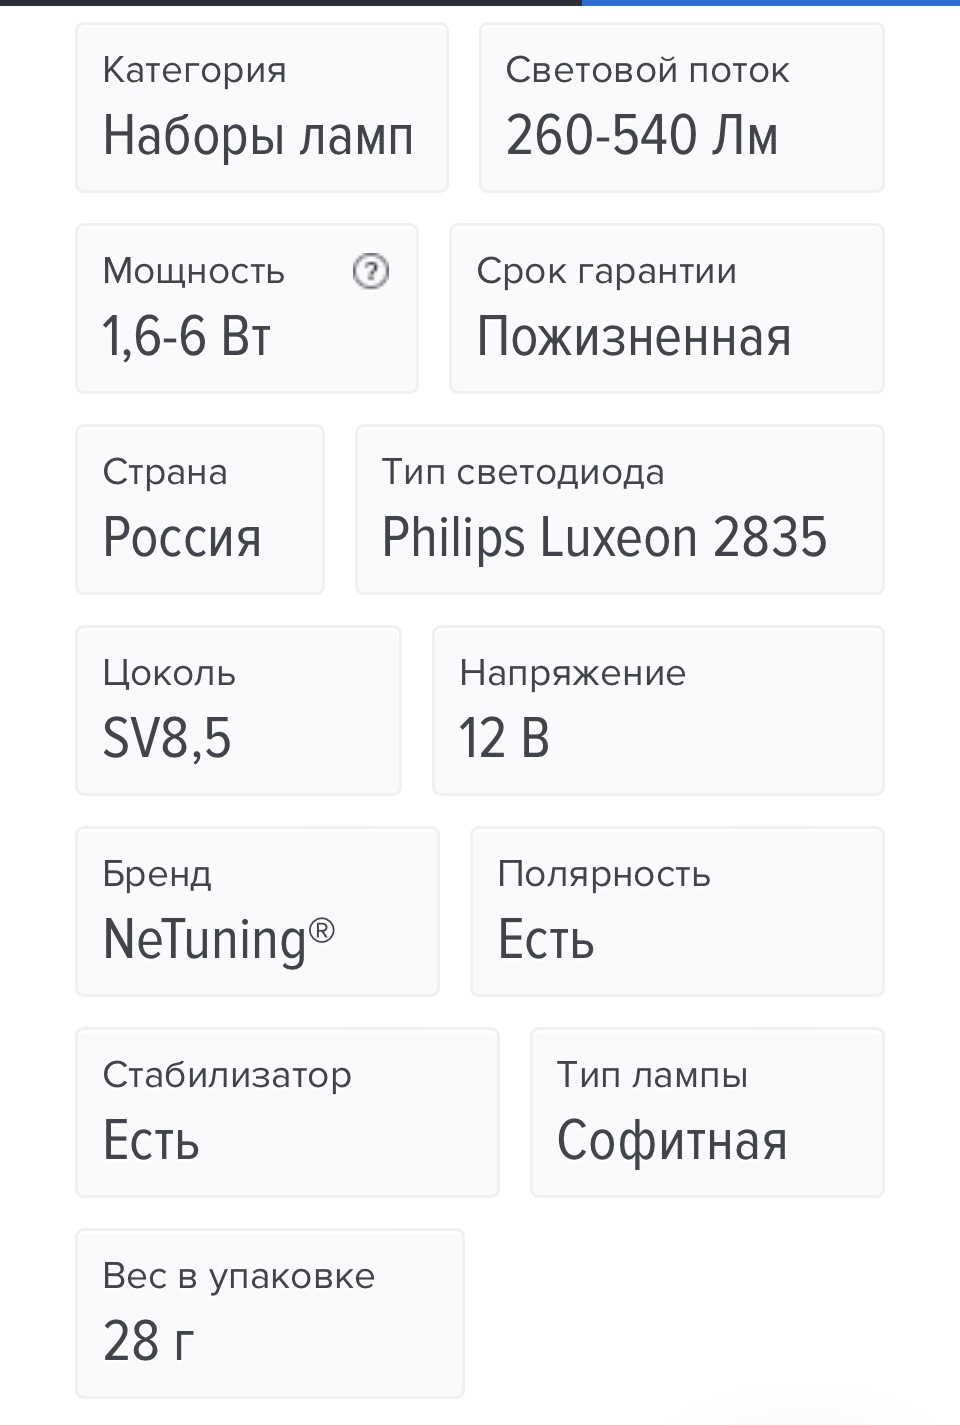Viewport: 960px width, 1425px height.
Task: Click the Категория label text
Action: [x=194, y=71]
